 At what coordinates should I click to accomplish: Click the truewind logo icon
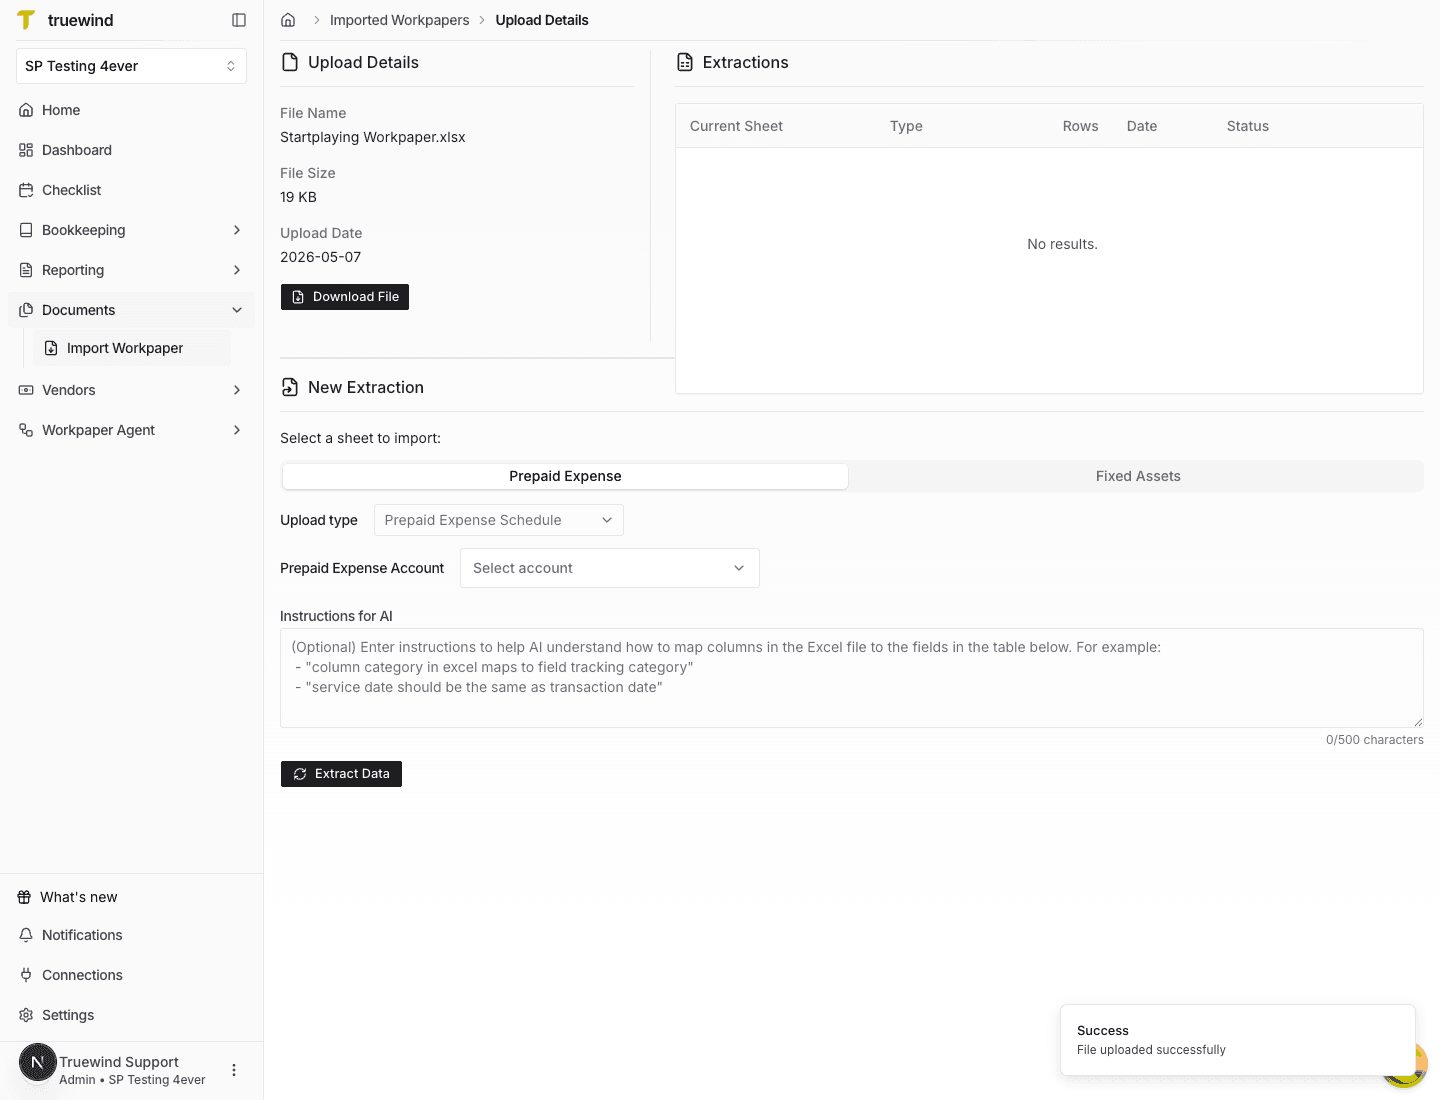(26, 20)
